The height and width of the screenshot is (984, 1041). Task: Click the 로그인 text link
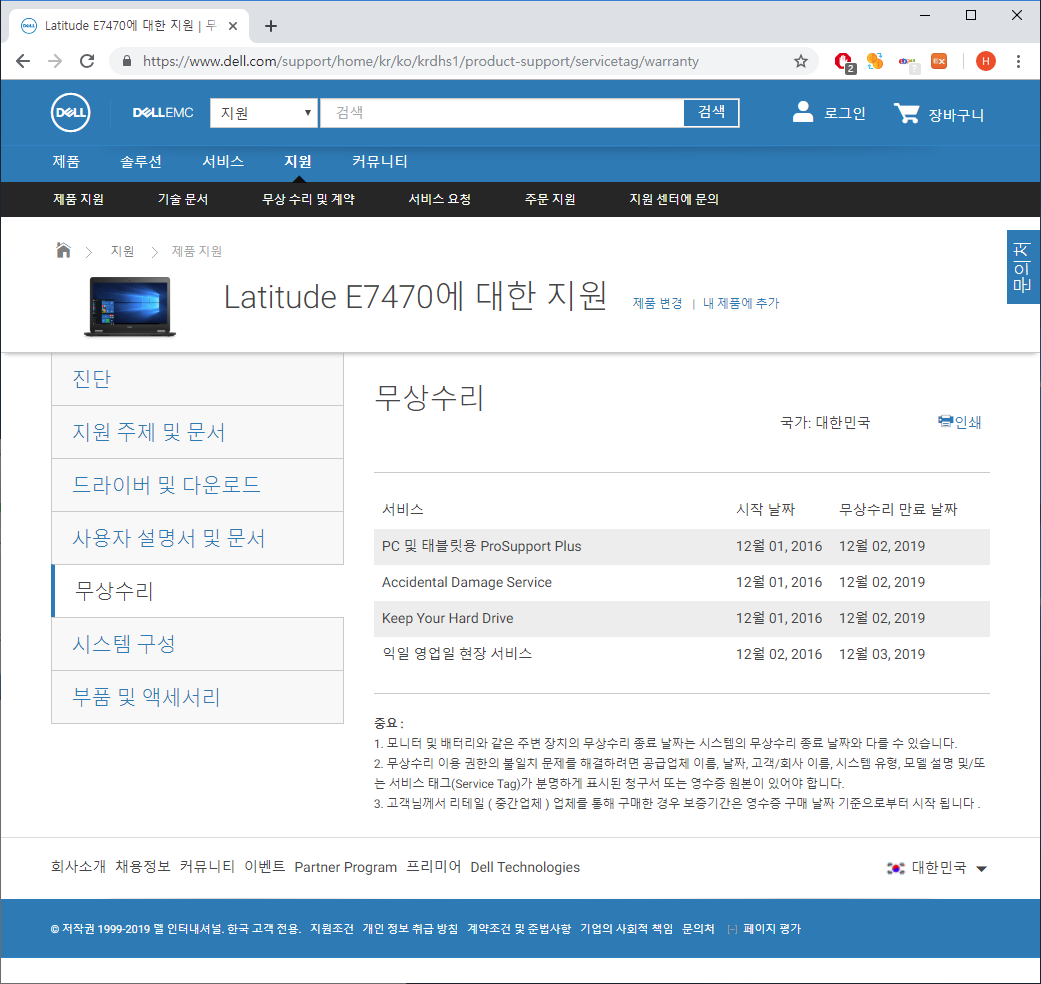844,114
